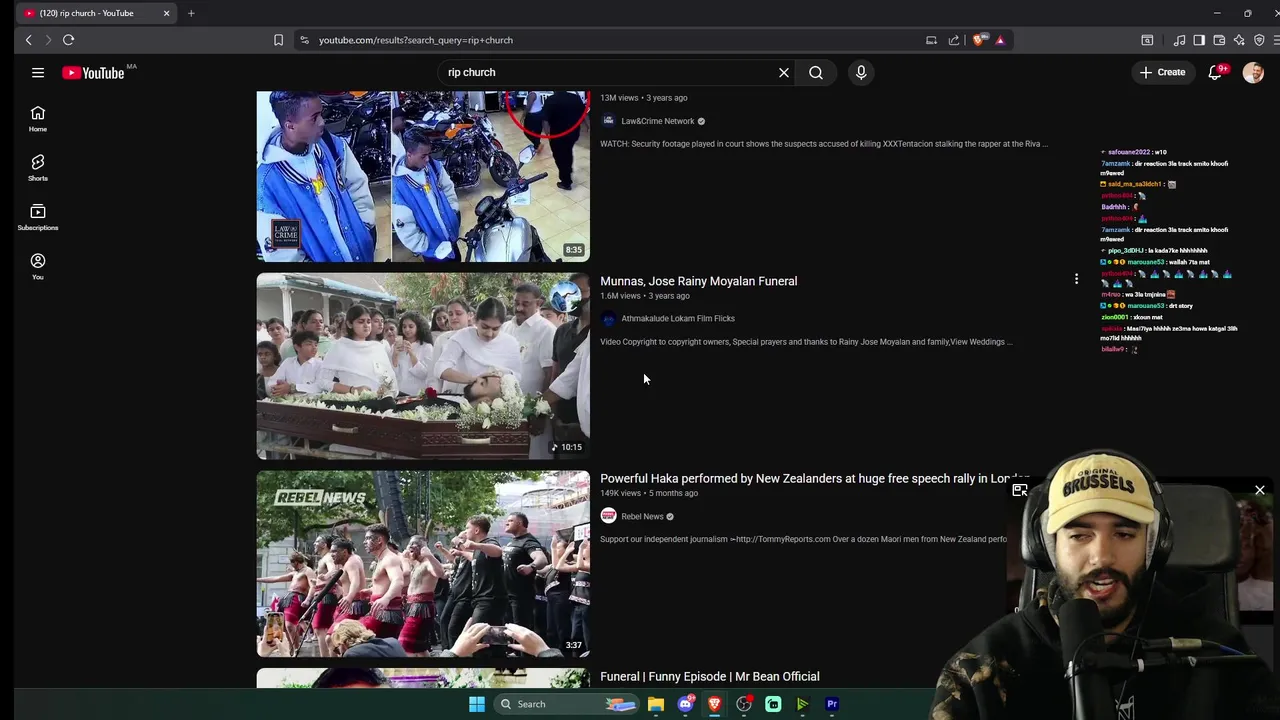1280x720 pixels.
Task: Open the Munnas, Jose Rainy Moyalan Funeral title
Action: 698,281
